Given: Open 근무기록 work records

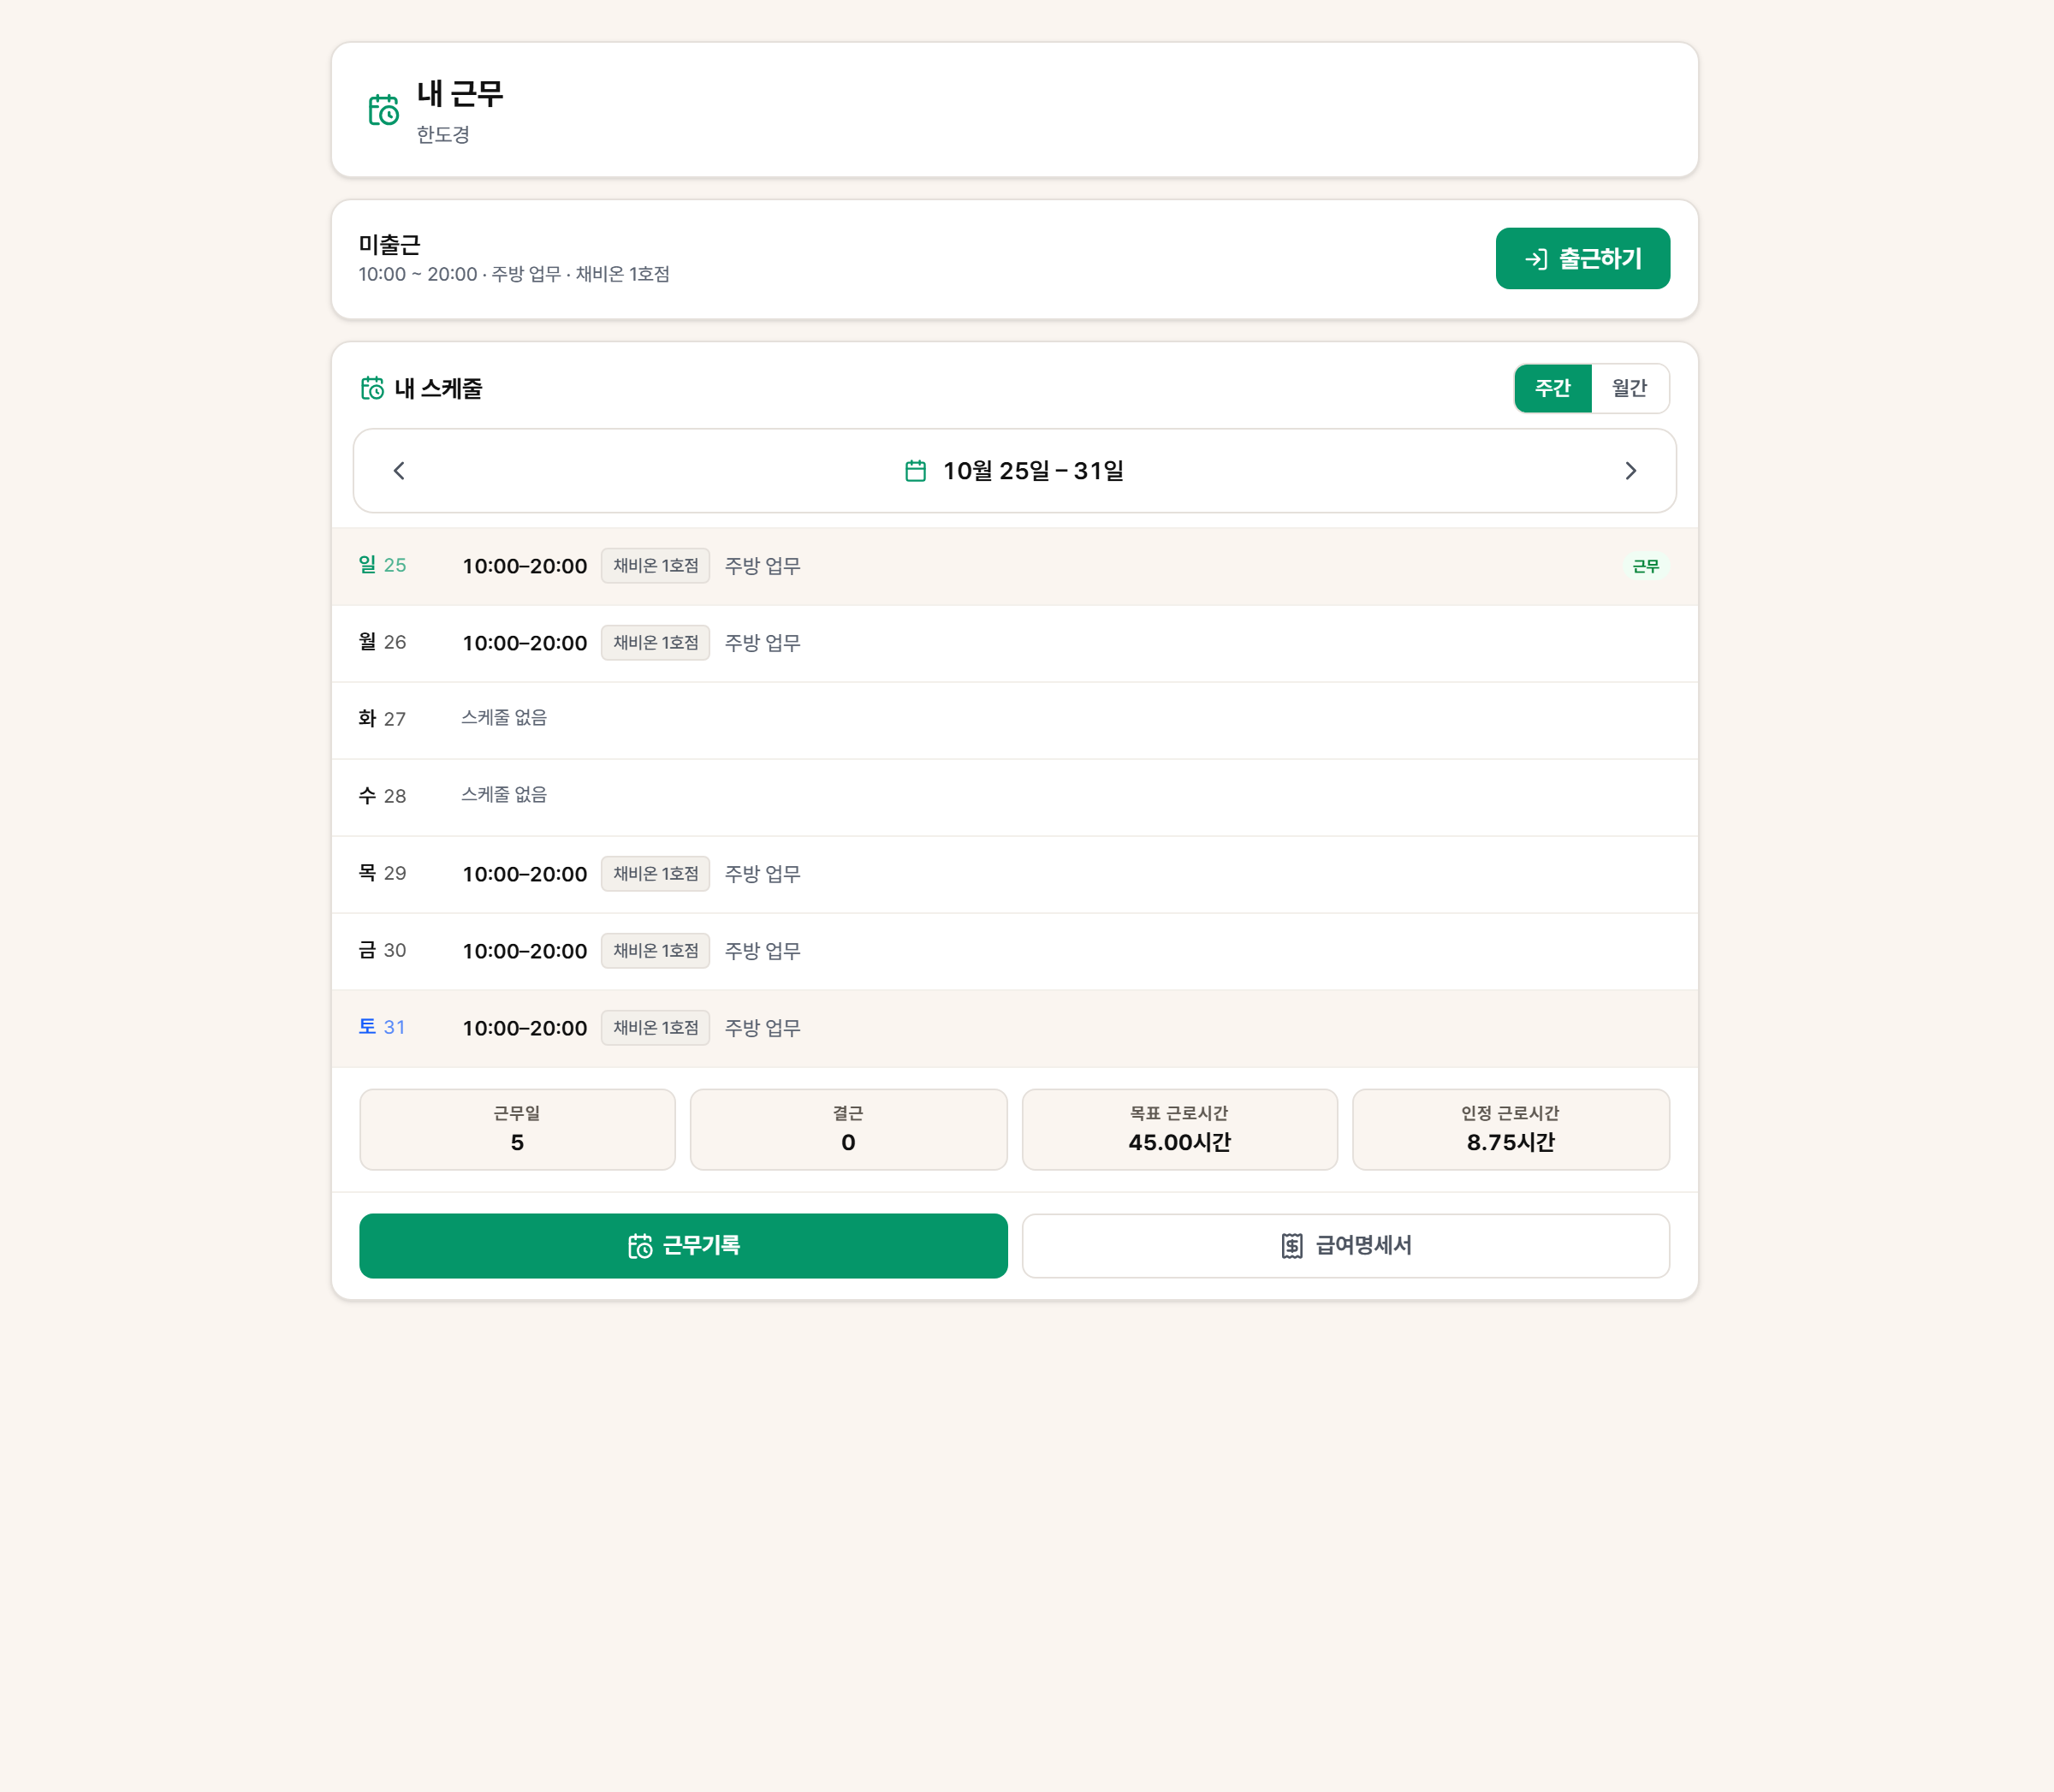Looking at the screenshot, I should coord(683,1245).
